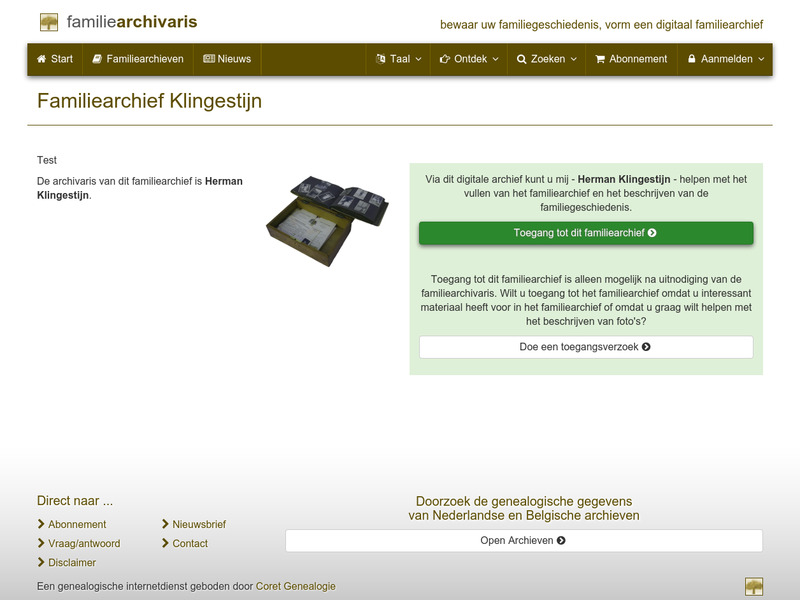
Task: Open the Taal dropdown
Action: [x=396, y=59]
